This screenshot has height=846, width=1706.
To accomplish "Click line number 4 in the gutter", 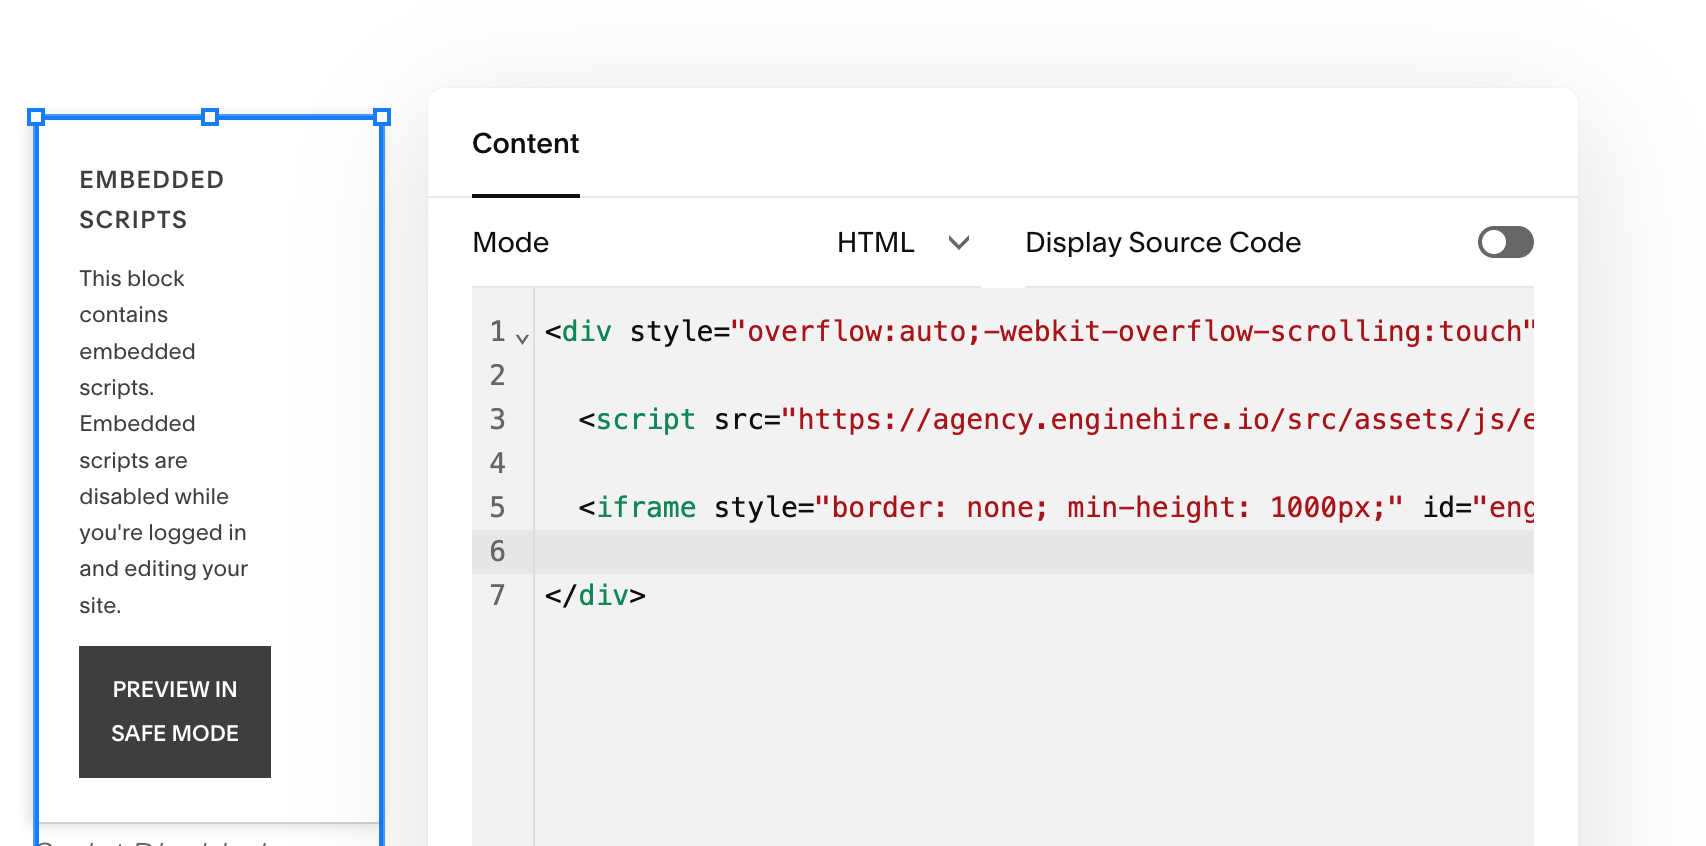I will point(497,463).
